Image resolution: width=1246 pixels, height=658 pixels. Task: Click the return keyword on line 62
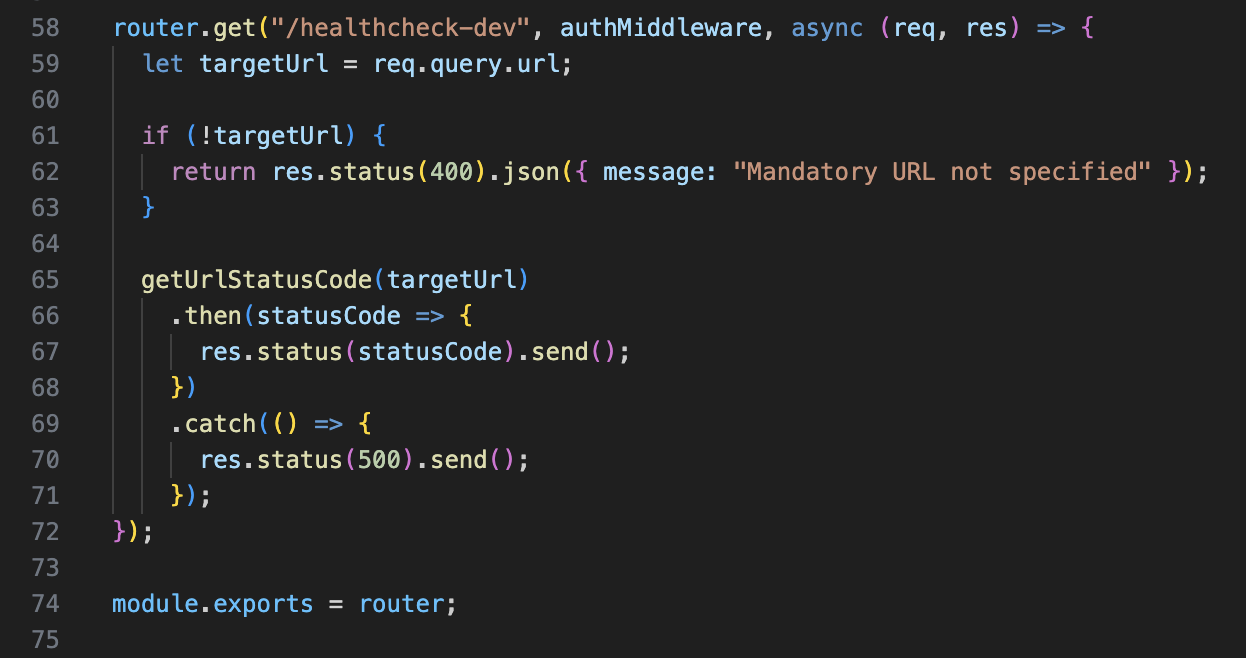pyautogui.click(x=213, y=171)
